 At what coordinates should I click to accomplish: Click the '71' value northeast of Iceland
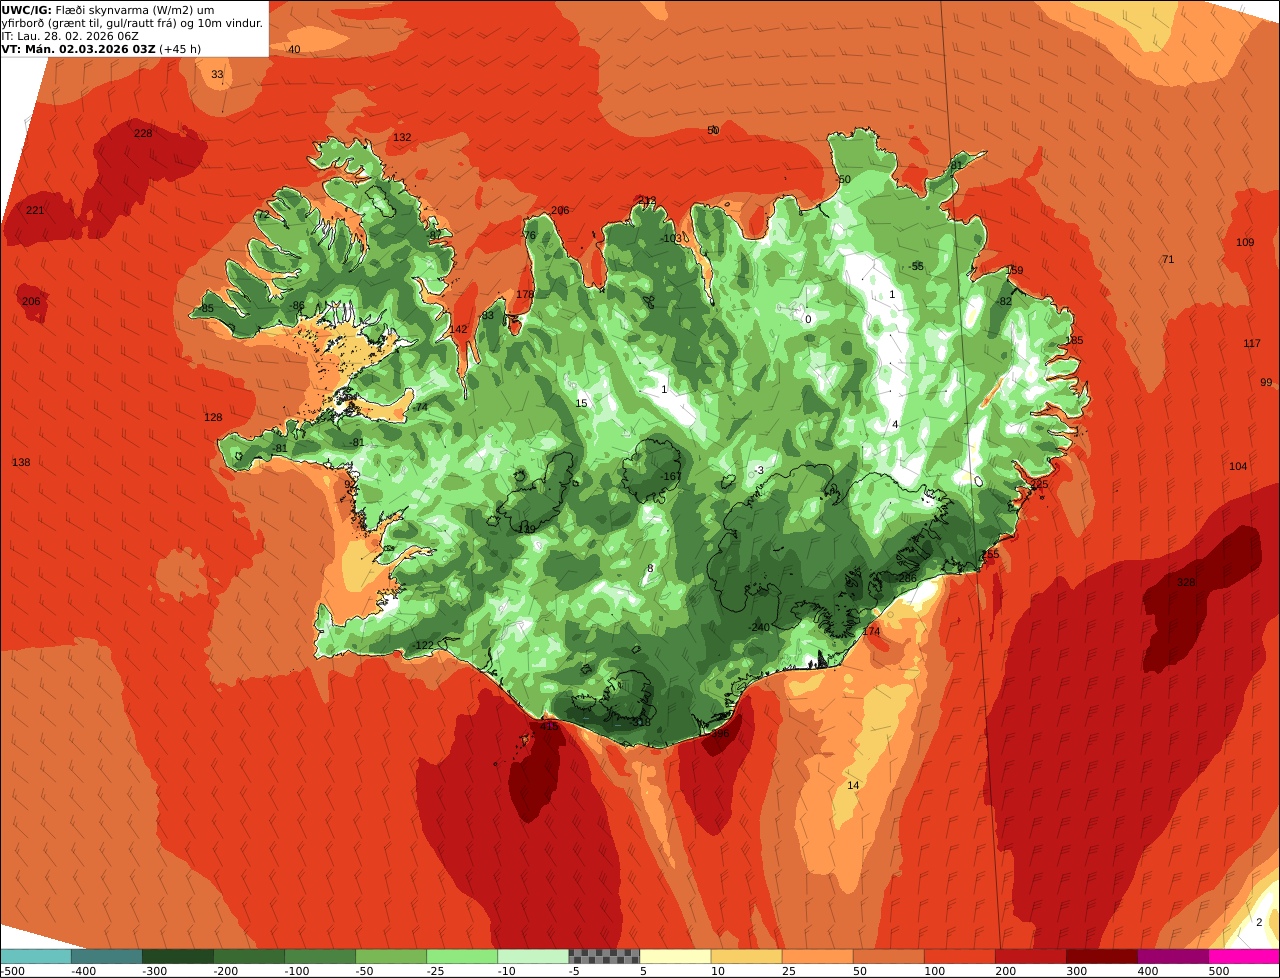[1167, 259]
